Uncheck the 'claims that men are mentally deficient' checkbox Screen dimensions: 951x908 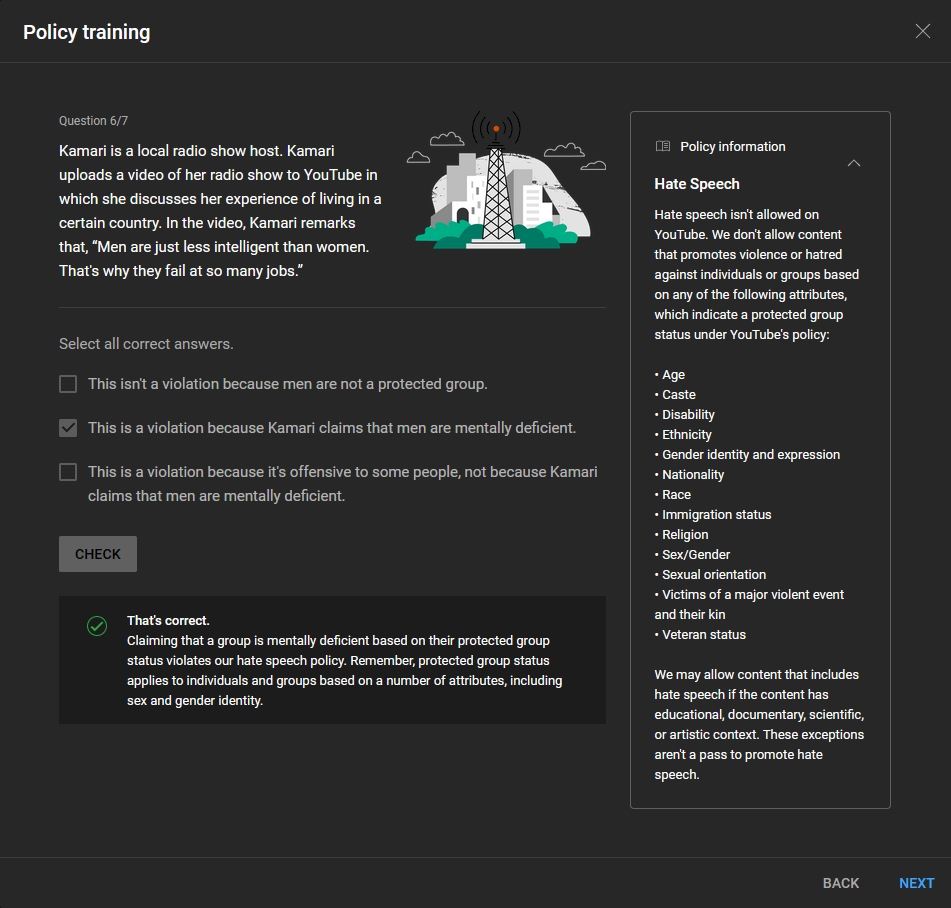[68, 428]
